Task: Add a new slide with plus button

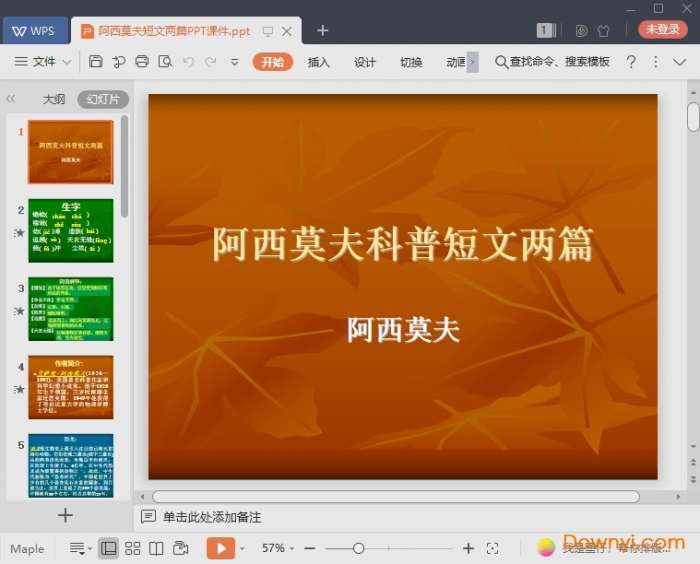Action: pyautogui.click(x=65, y=515)
